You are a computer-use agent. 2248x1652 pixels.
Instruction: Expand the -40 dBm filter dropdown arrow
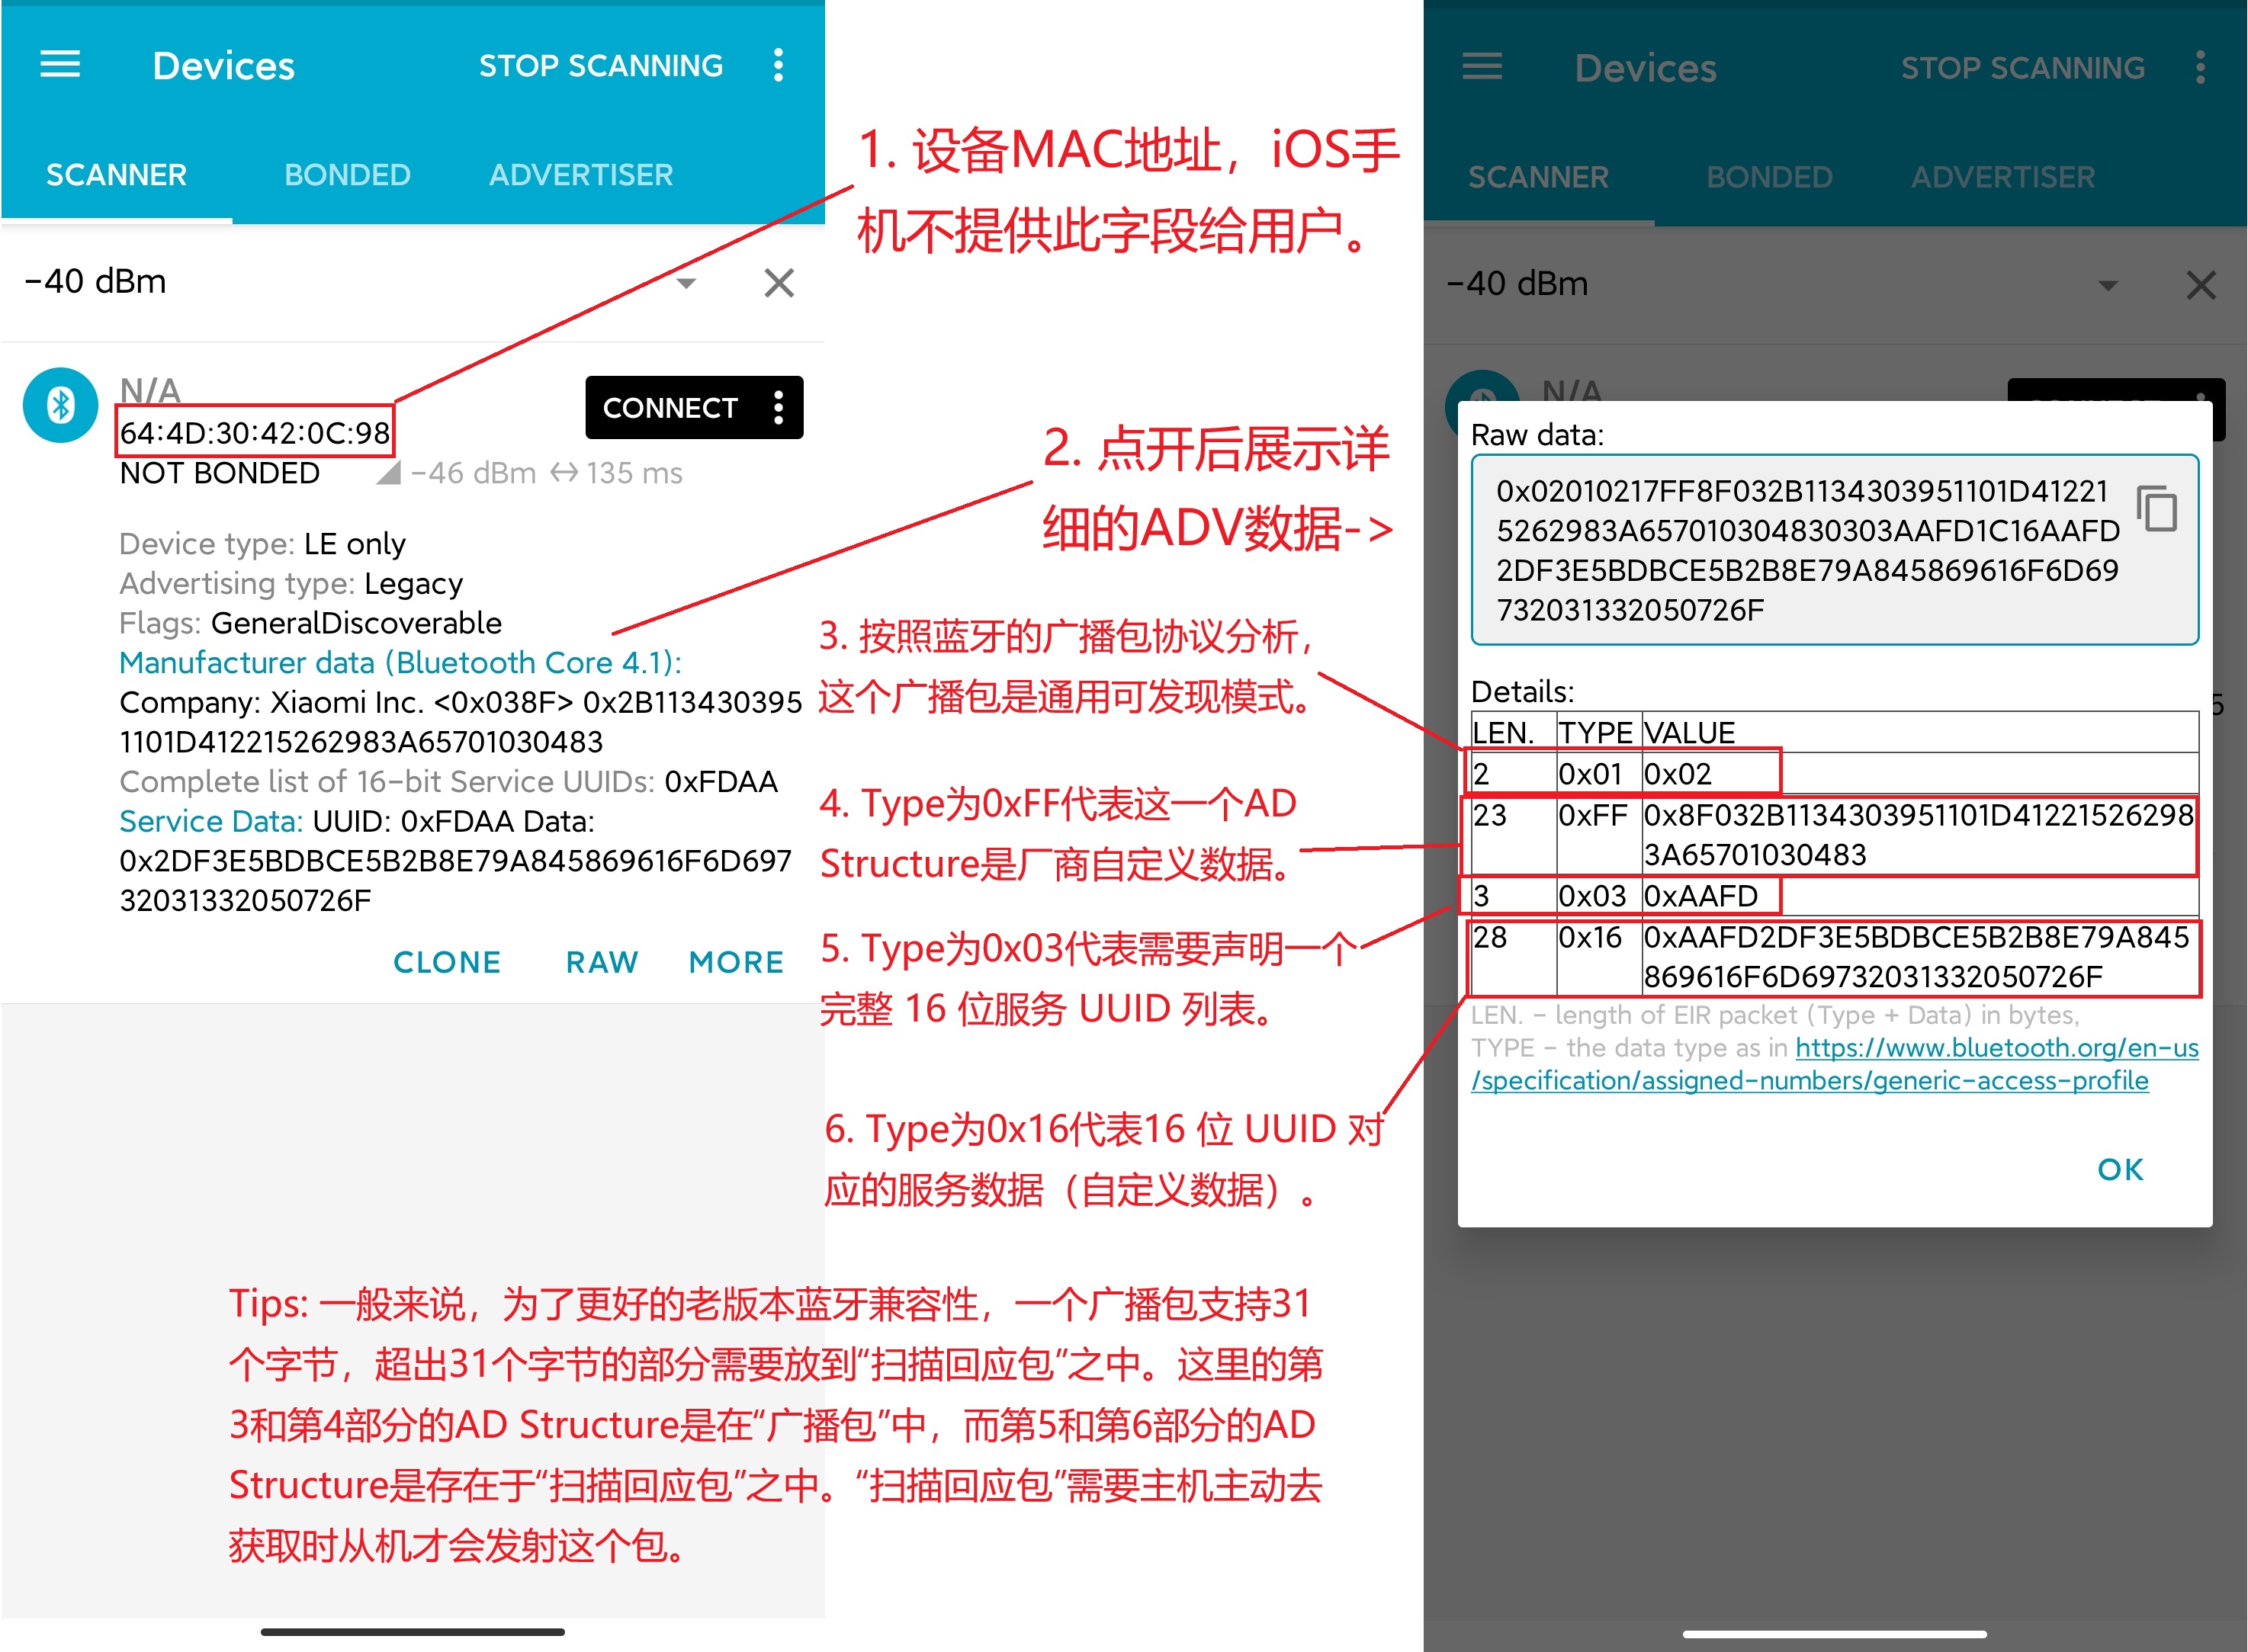pos(686,283)
